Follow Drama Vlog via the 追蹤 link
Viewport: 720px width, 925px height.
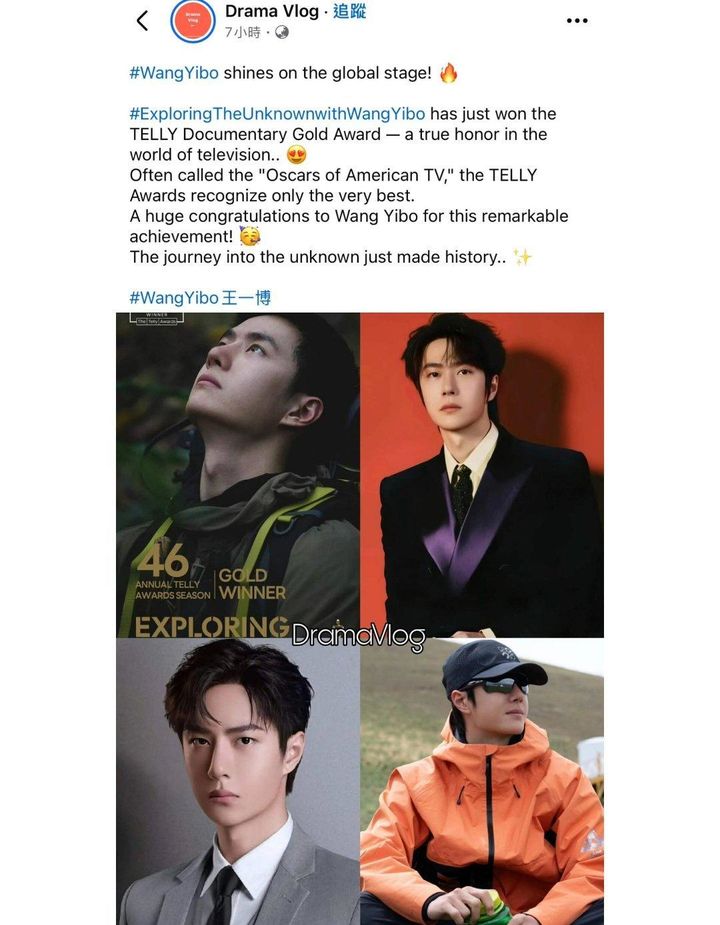pos(349,11)
